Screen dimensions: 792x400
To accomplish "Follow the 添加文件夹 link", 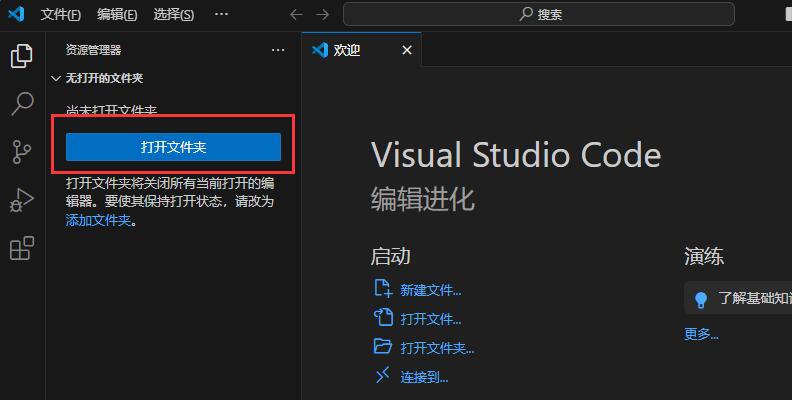I will 98,220.
